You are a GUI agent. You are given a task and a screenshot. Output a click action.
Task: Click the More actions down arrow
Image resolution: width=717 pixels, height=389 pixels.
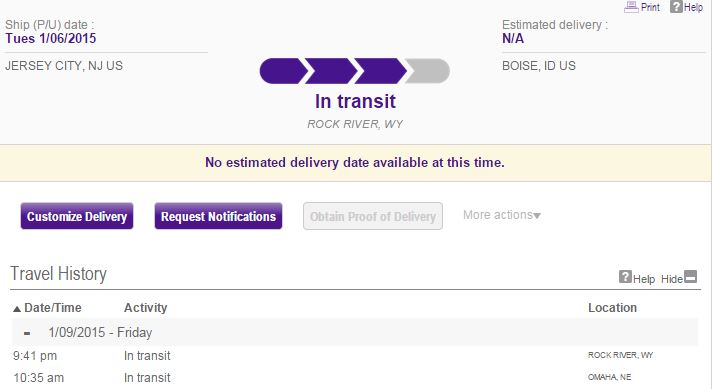(x=537, y=216)
